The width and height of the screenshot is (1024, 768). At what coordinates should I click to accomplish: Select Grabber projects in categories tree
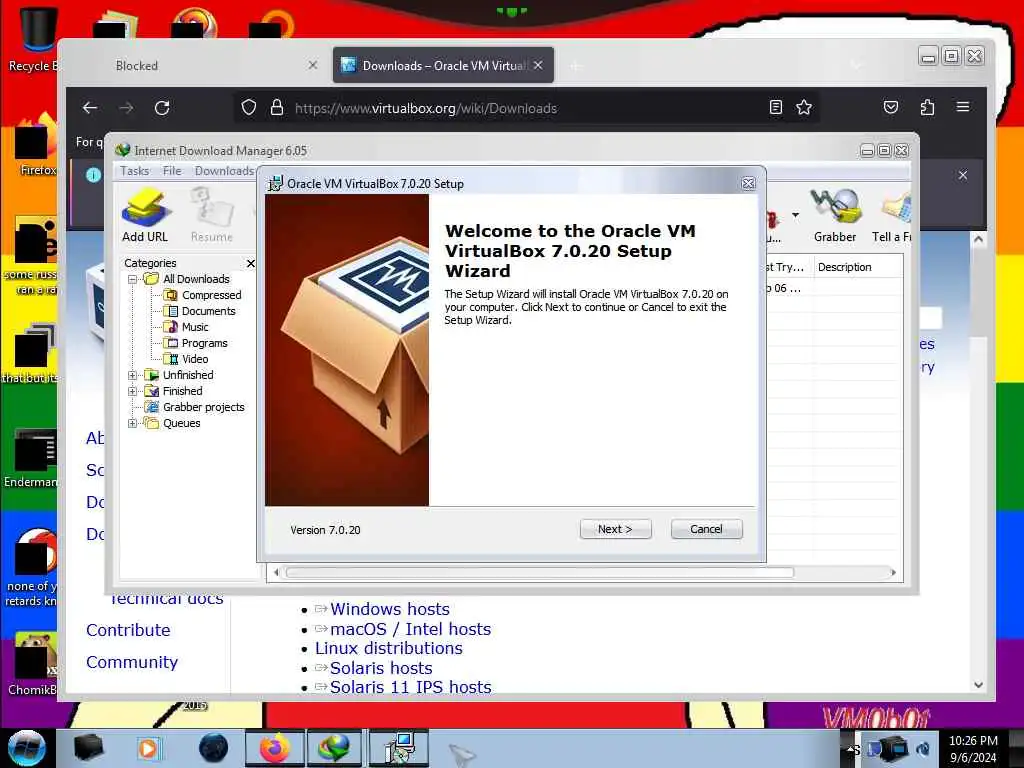point(204,407)
